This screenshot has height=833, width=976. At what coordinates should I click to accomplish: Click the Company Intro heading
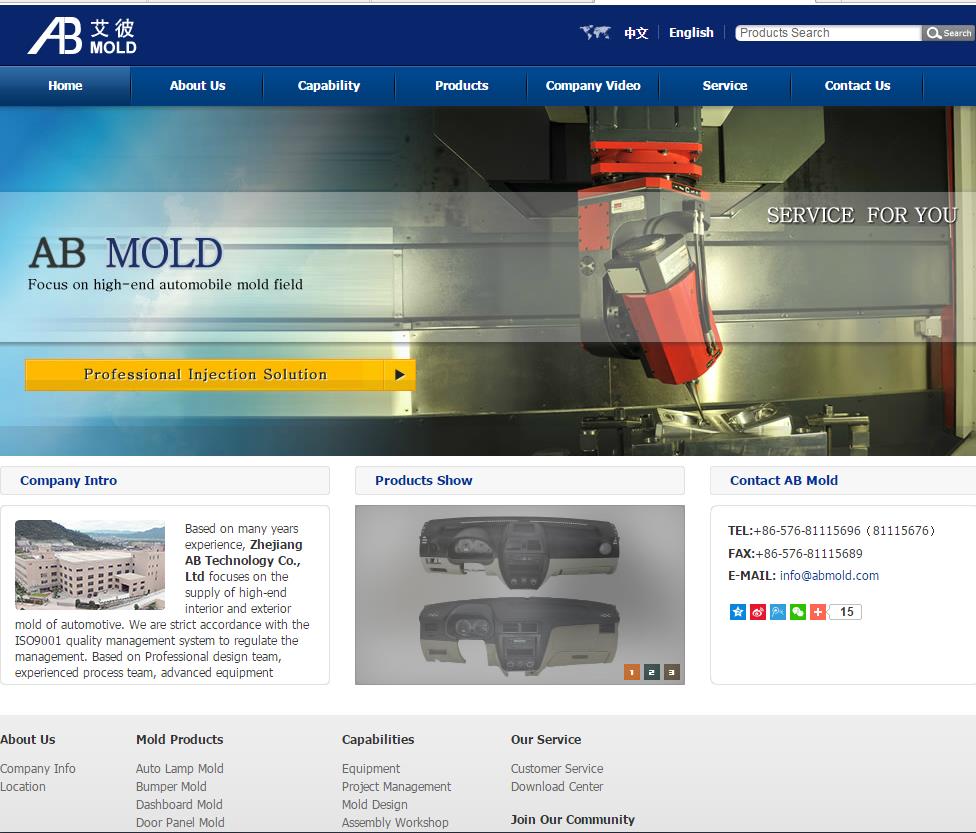[68, 481]
